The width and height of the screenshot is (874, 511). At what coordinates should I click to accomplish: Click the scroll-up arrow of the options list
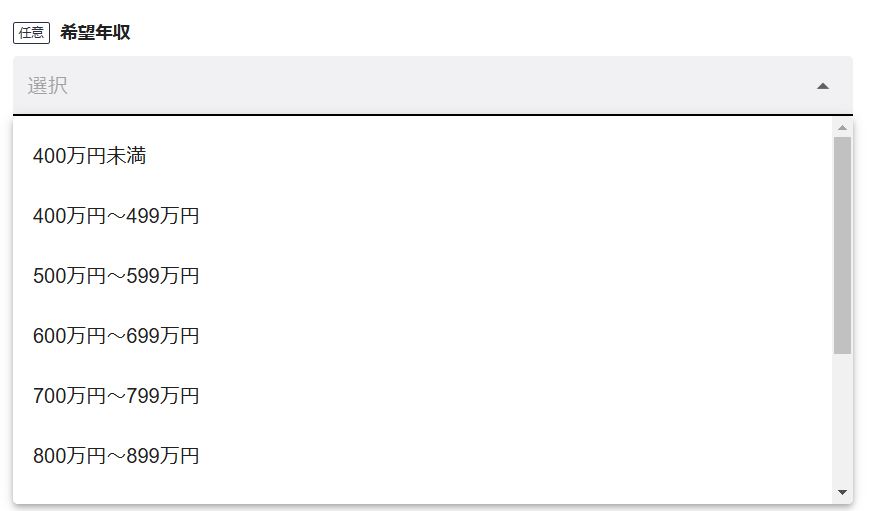842,128
